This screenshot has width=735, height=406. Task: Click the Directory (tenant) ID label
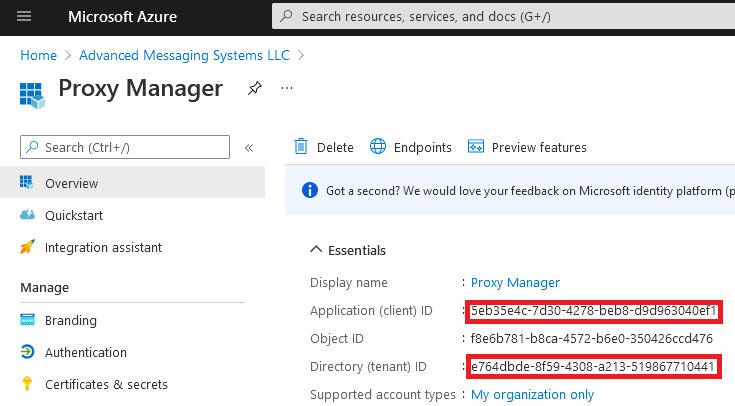coord(368,367)
